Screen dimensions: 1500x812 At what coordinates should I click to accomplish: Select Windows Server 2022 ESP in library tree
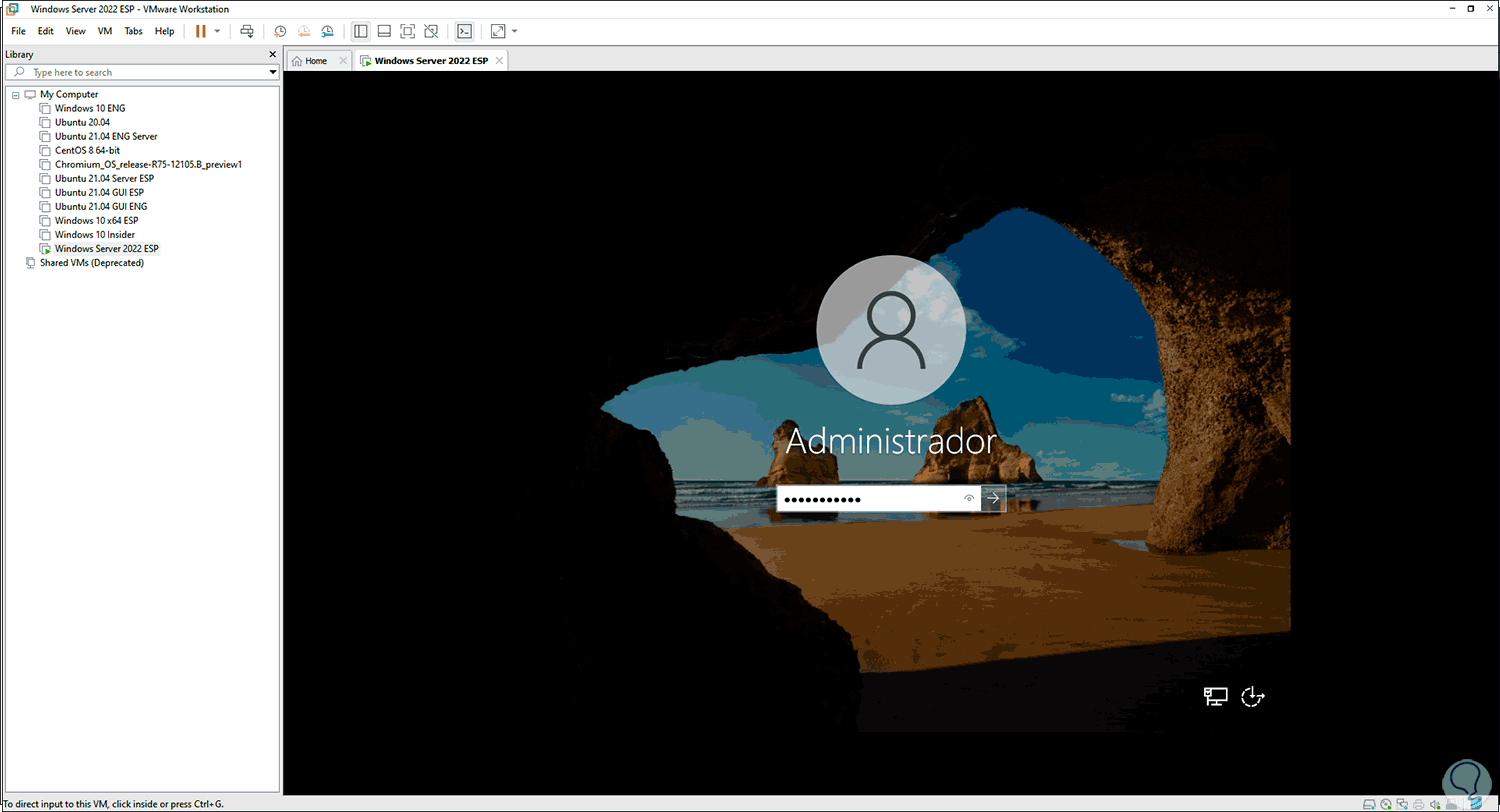pyautogui.click(x=107, y=248)
